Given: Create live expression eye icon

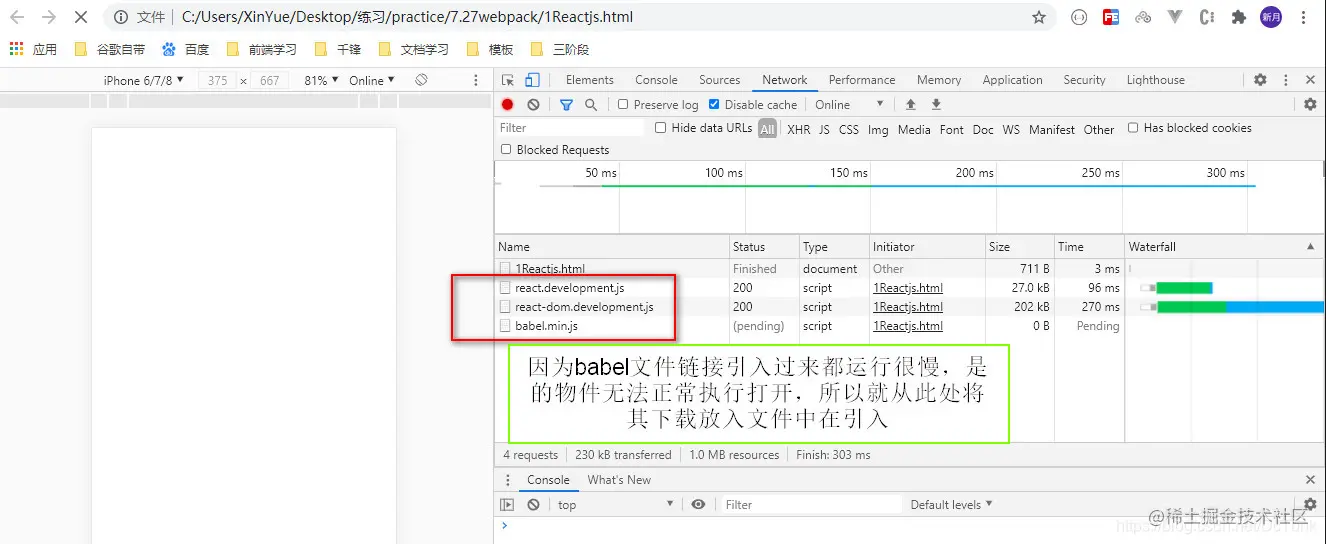Looking at the screenshot, I should (698, 505).
